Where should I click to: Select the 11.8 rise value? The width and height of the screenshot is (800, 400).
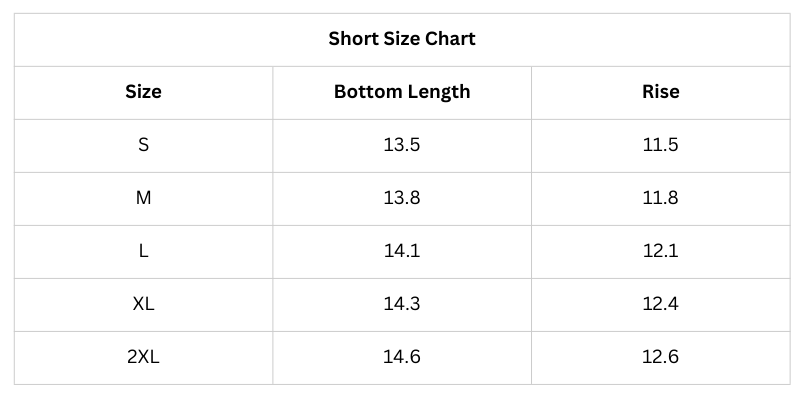coord(660,198)
